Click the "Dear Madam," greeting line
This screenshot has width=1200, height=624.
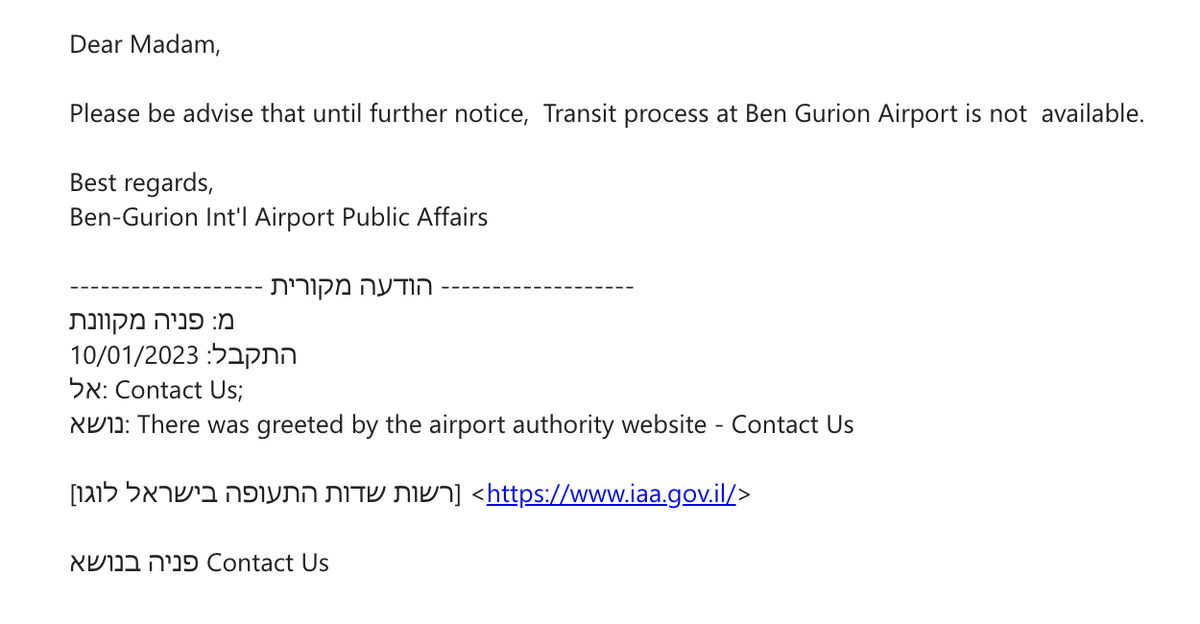tap(145, 45)
